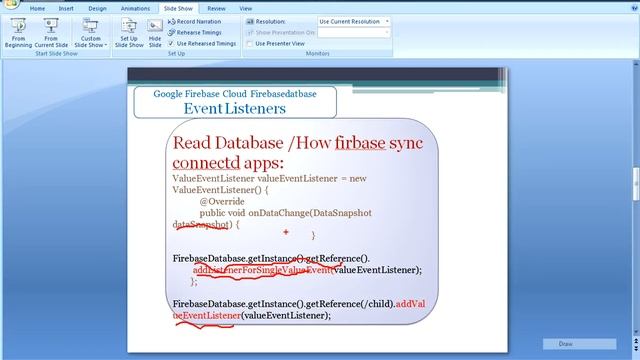This screenshot has width=640, height=360.
Task: Open the Review tab
Action: click(x=216, y=9)
